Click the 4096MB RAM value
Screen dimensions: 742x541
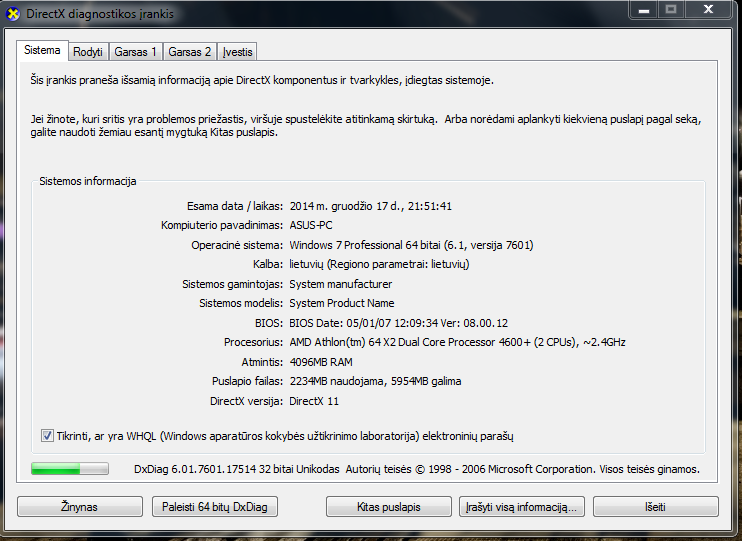(321, 362)
